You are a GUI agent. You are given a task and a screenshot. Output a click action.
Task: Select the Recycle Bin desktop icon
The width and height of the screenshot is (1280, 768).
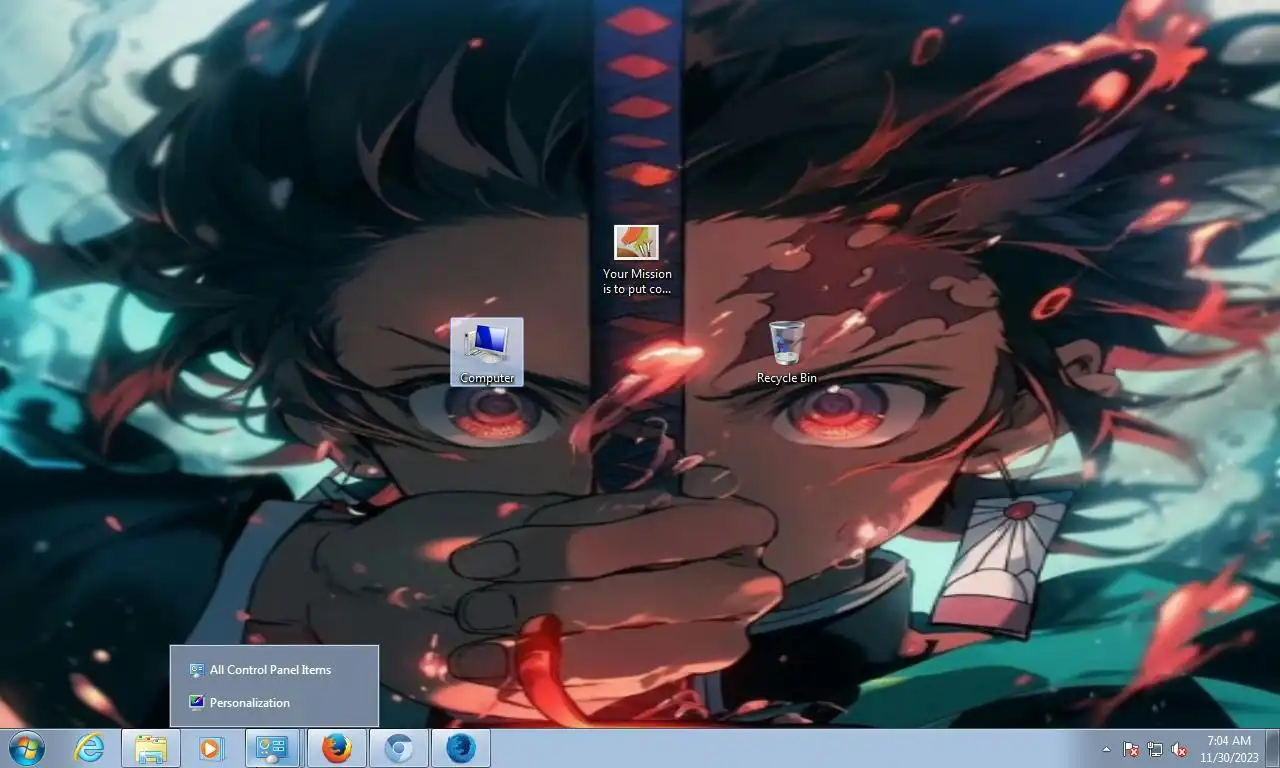[x=787, y=352]
